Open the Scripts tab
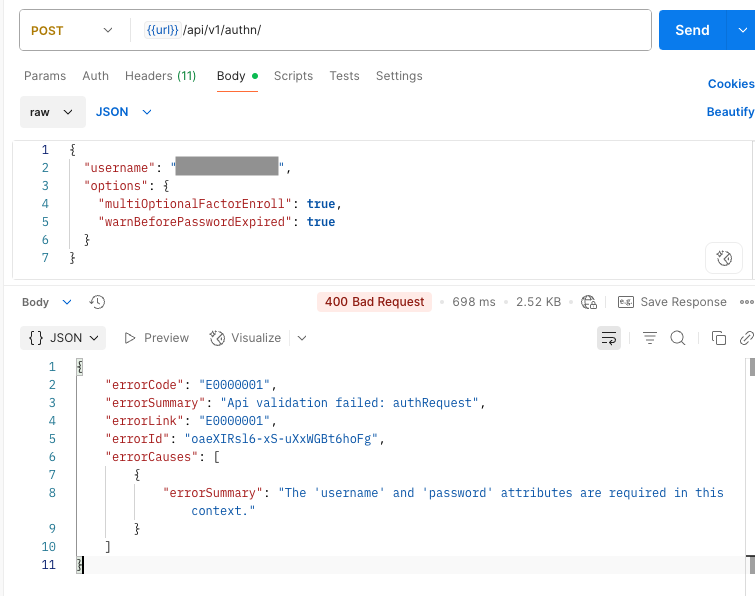 [x=293, y=76]
